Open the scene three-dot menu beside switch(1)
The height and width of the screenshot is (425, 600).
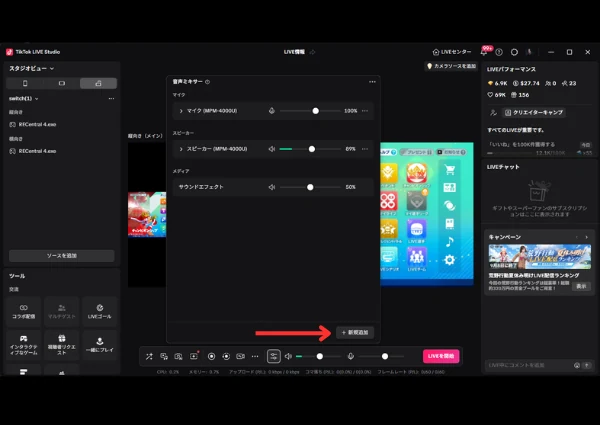coord(111,99)
